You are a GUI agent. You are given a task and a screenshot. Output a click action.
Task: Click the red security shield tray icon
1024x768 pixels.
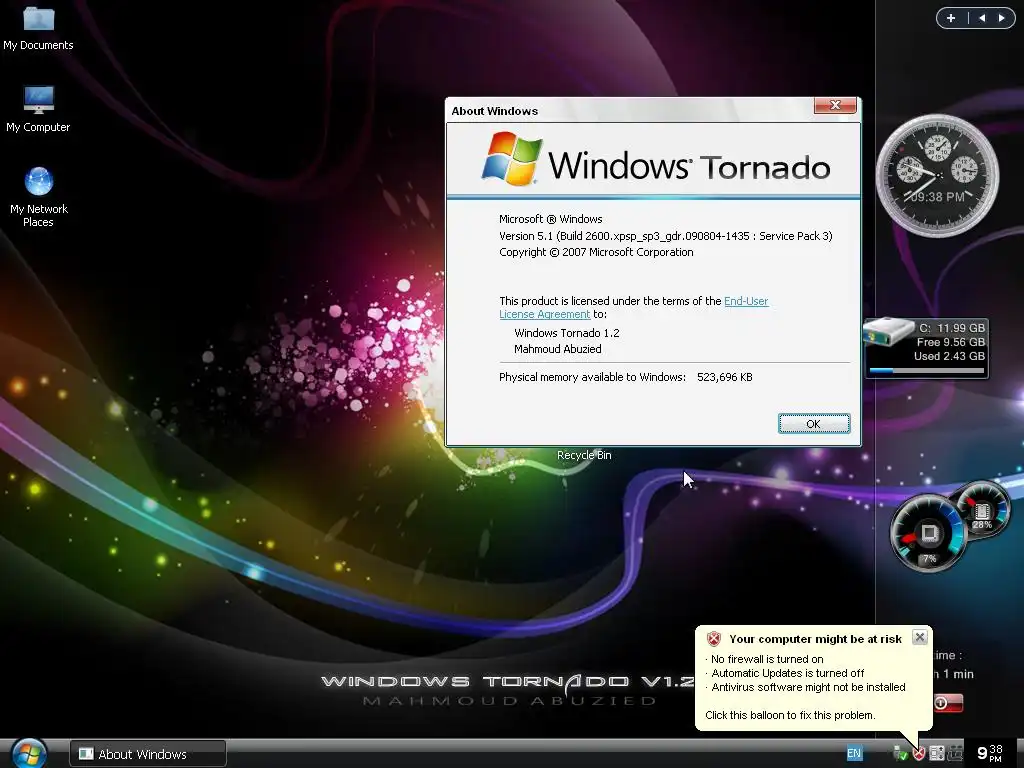click(x=919, y=754)
